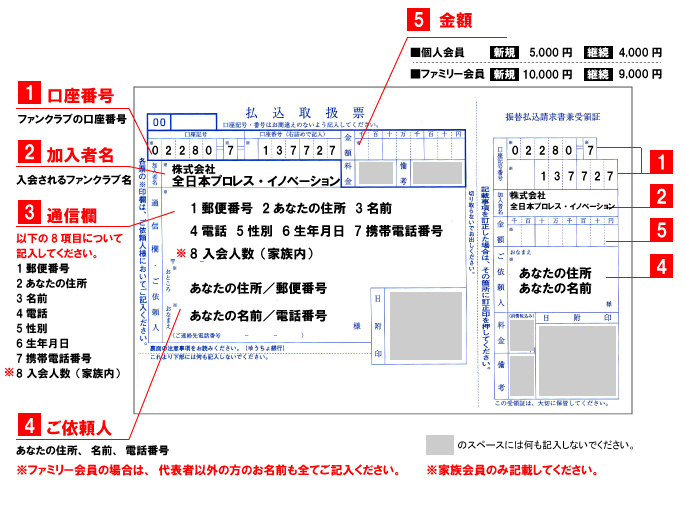Click the red 以下の8項目について text
The height and width of the screenshot is (507, 685).
pyautogui.click(x=69, y=238)
